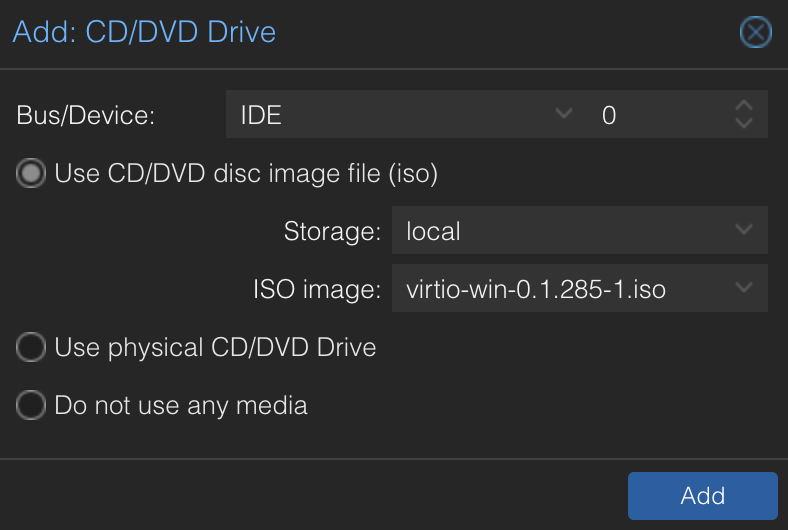Choose the no media radio button
Image resolution: width=788 pixels, height=530 pixels.
pyautogui.click(x=32, y=405)
